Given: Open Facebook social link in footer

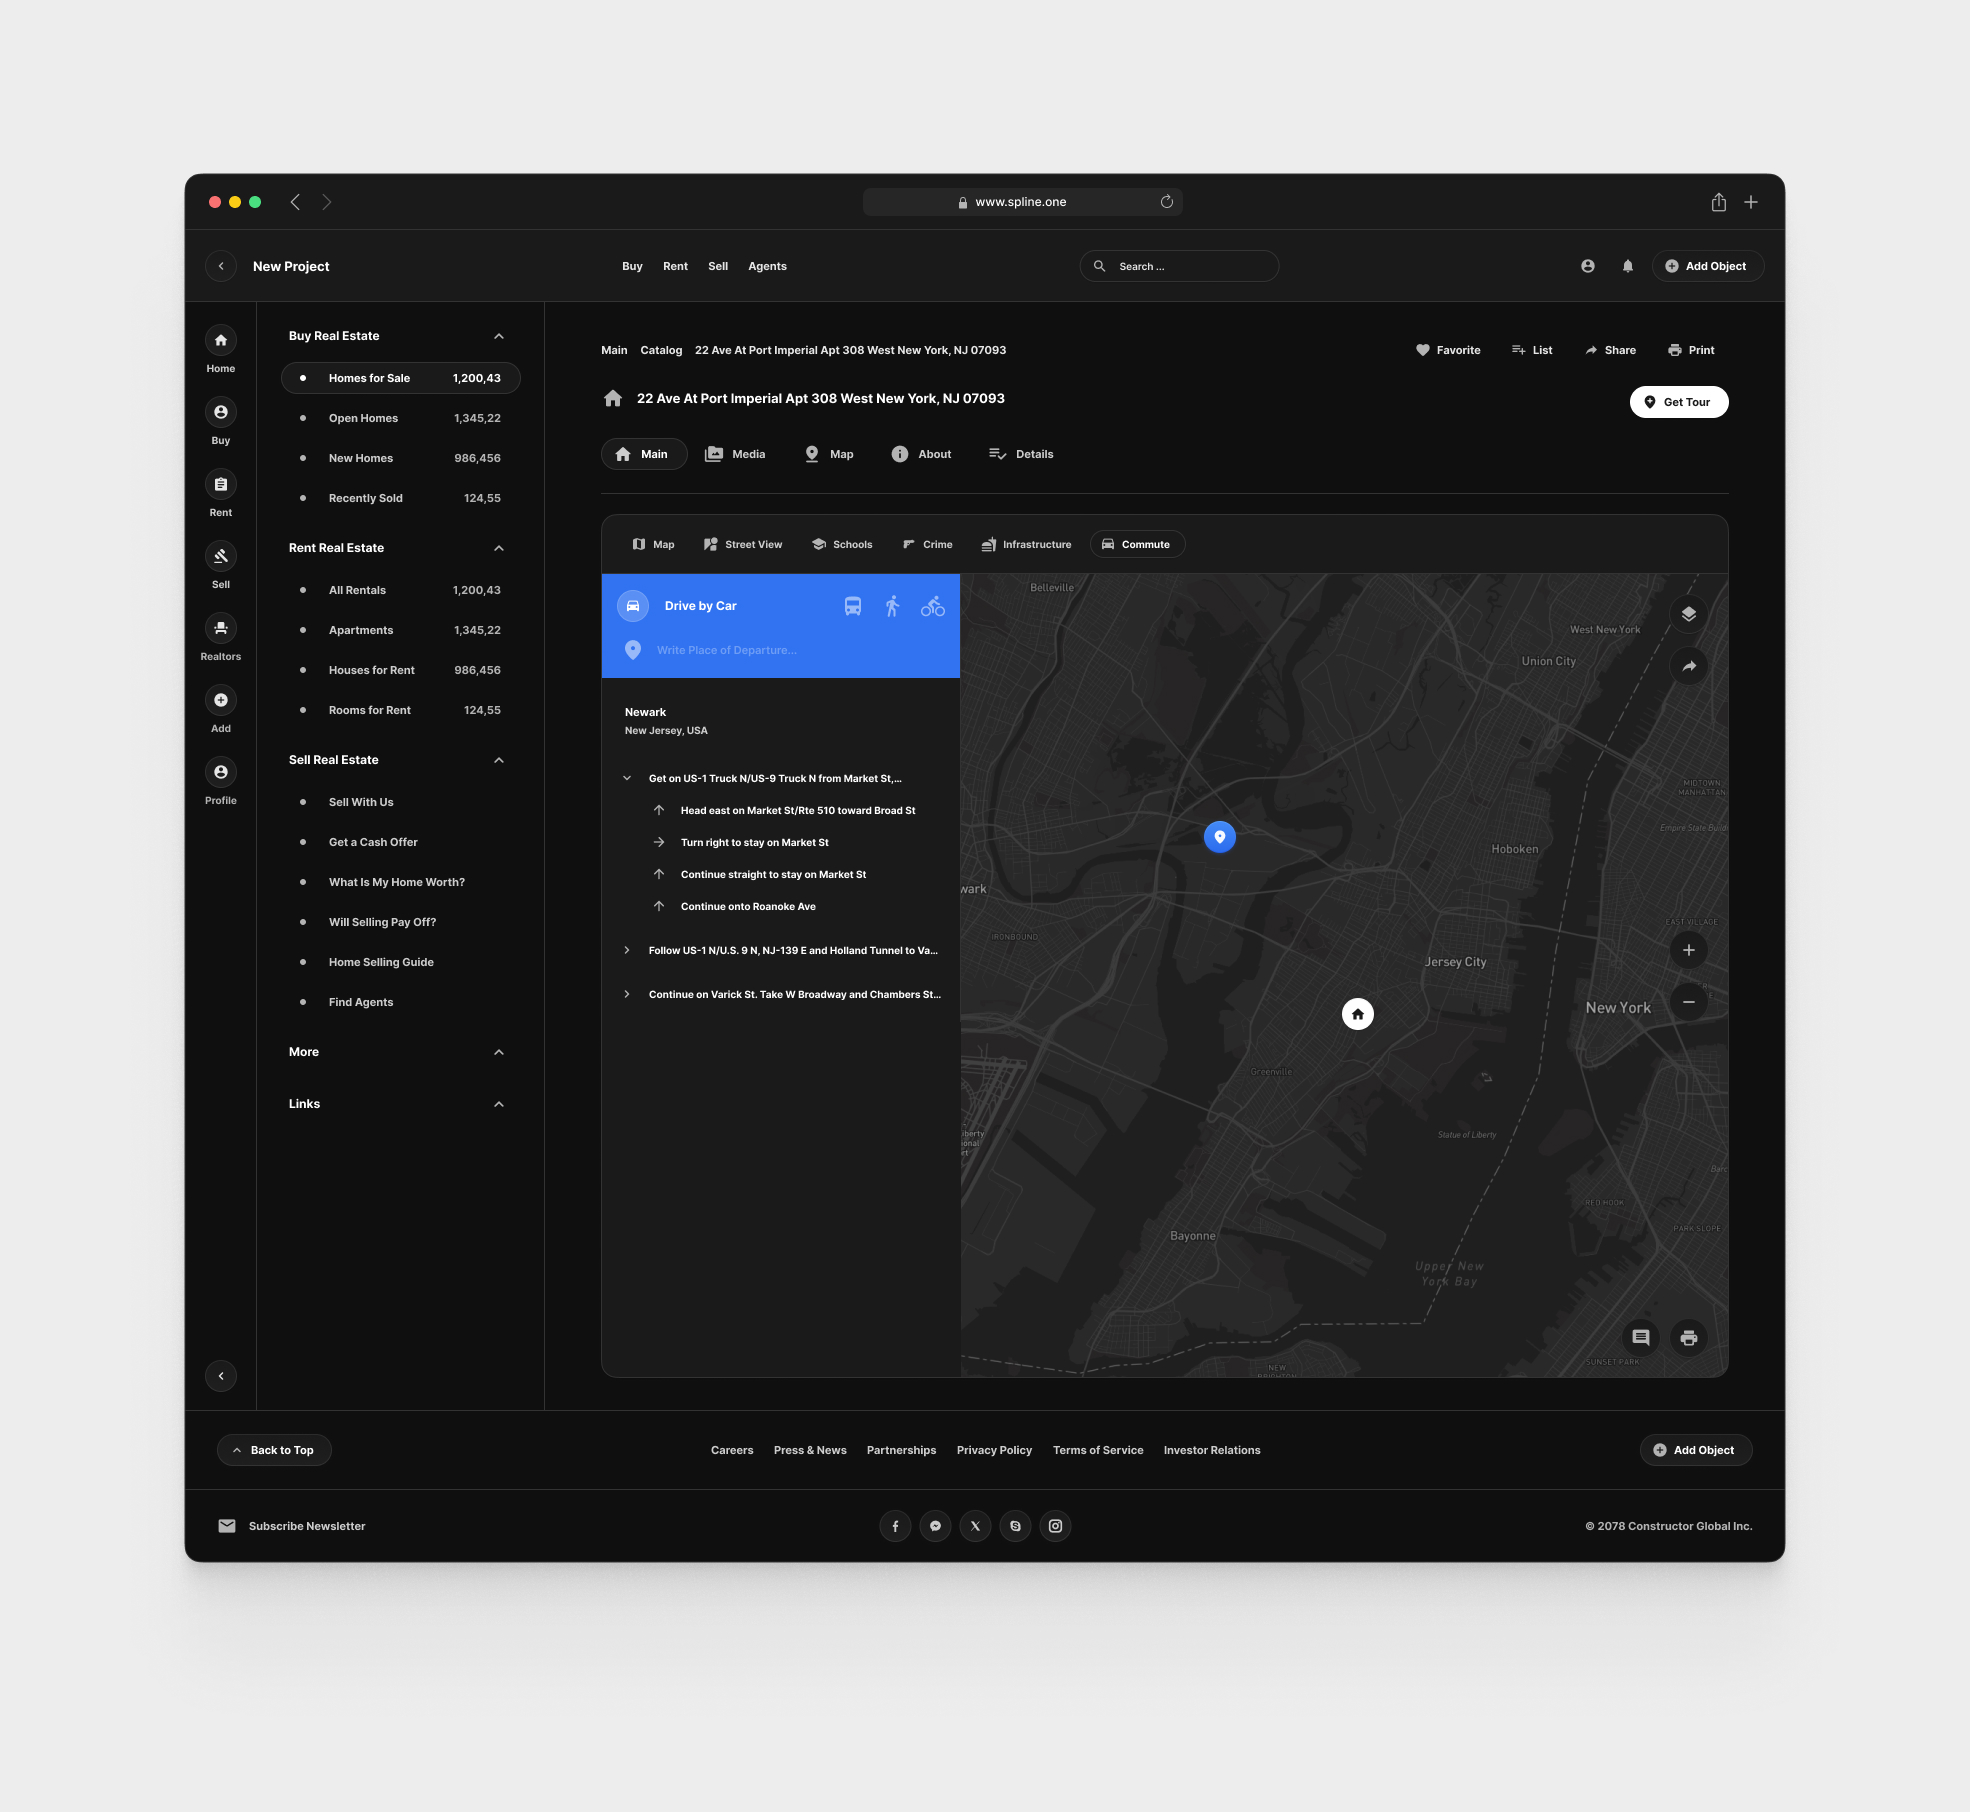Looking at the screenshot, I should click(x=895, y=1526).
